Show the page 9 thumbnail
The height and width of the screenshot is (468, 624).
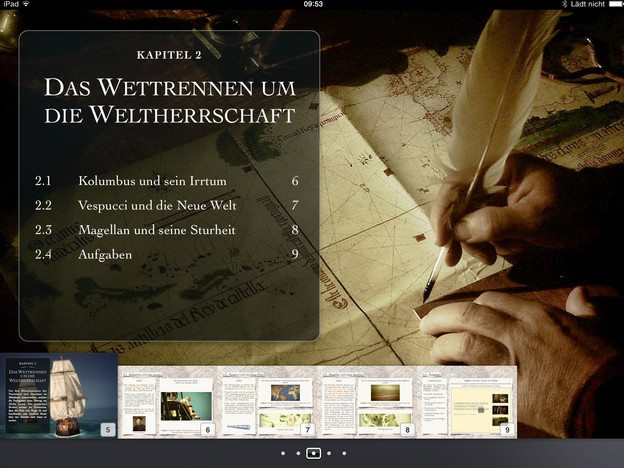point(467,400)
